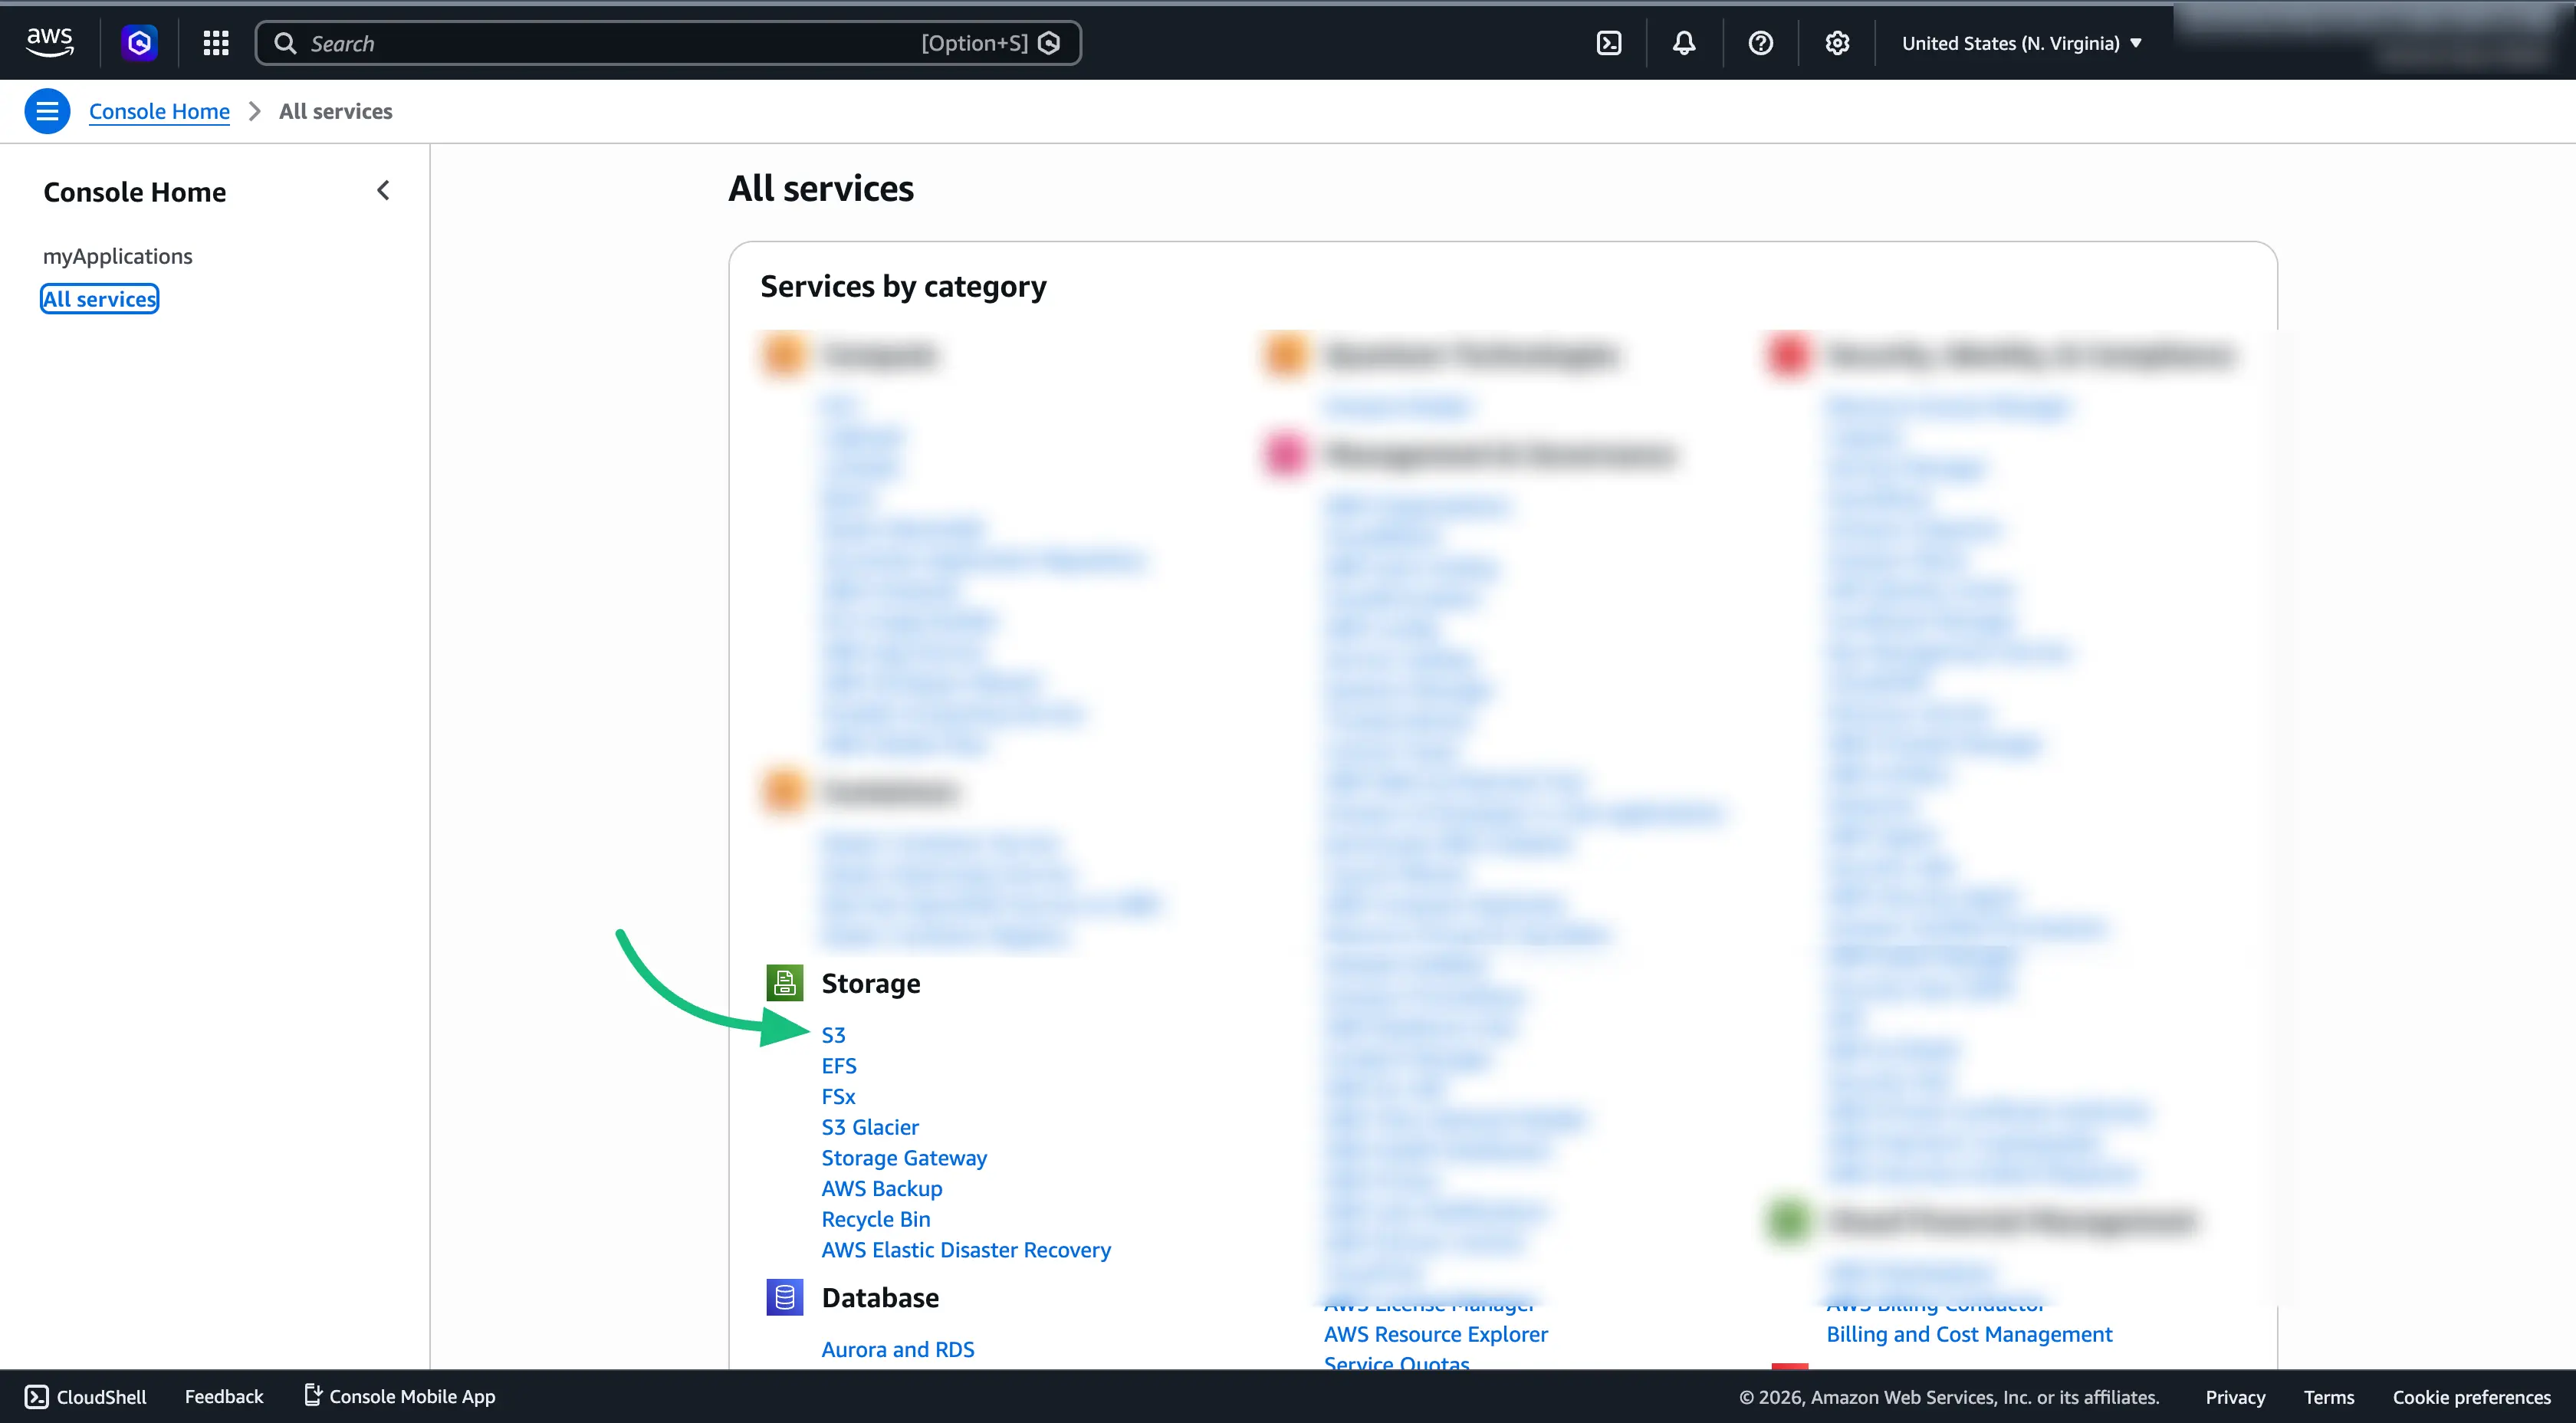Open the Amazon Q assistant icon

[139, 42]
